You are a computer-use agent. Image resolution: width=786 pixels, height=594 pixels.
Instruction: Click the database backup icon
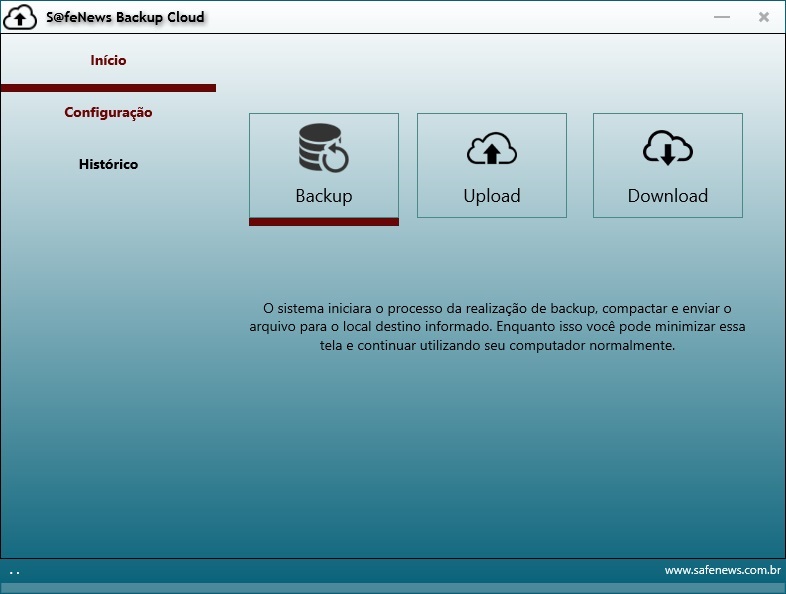[x=323, y=148]
